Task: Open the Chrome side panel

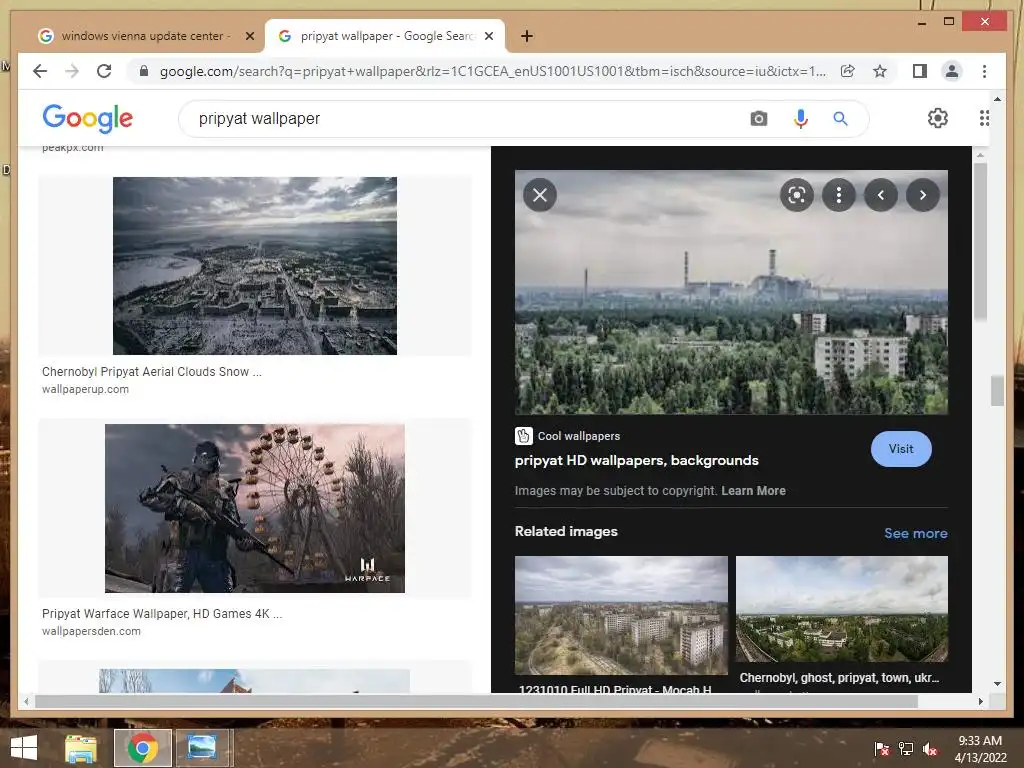Action: pos(920,71)
